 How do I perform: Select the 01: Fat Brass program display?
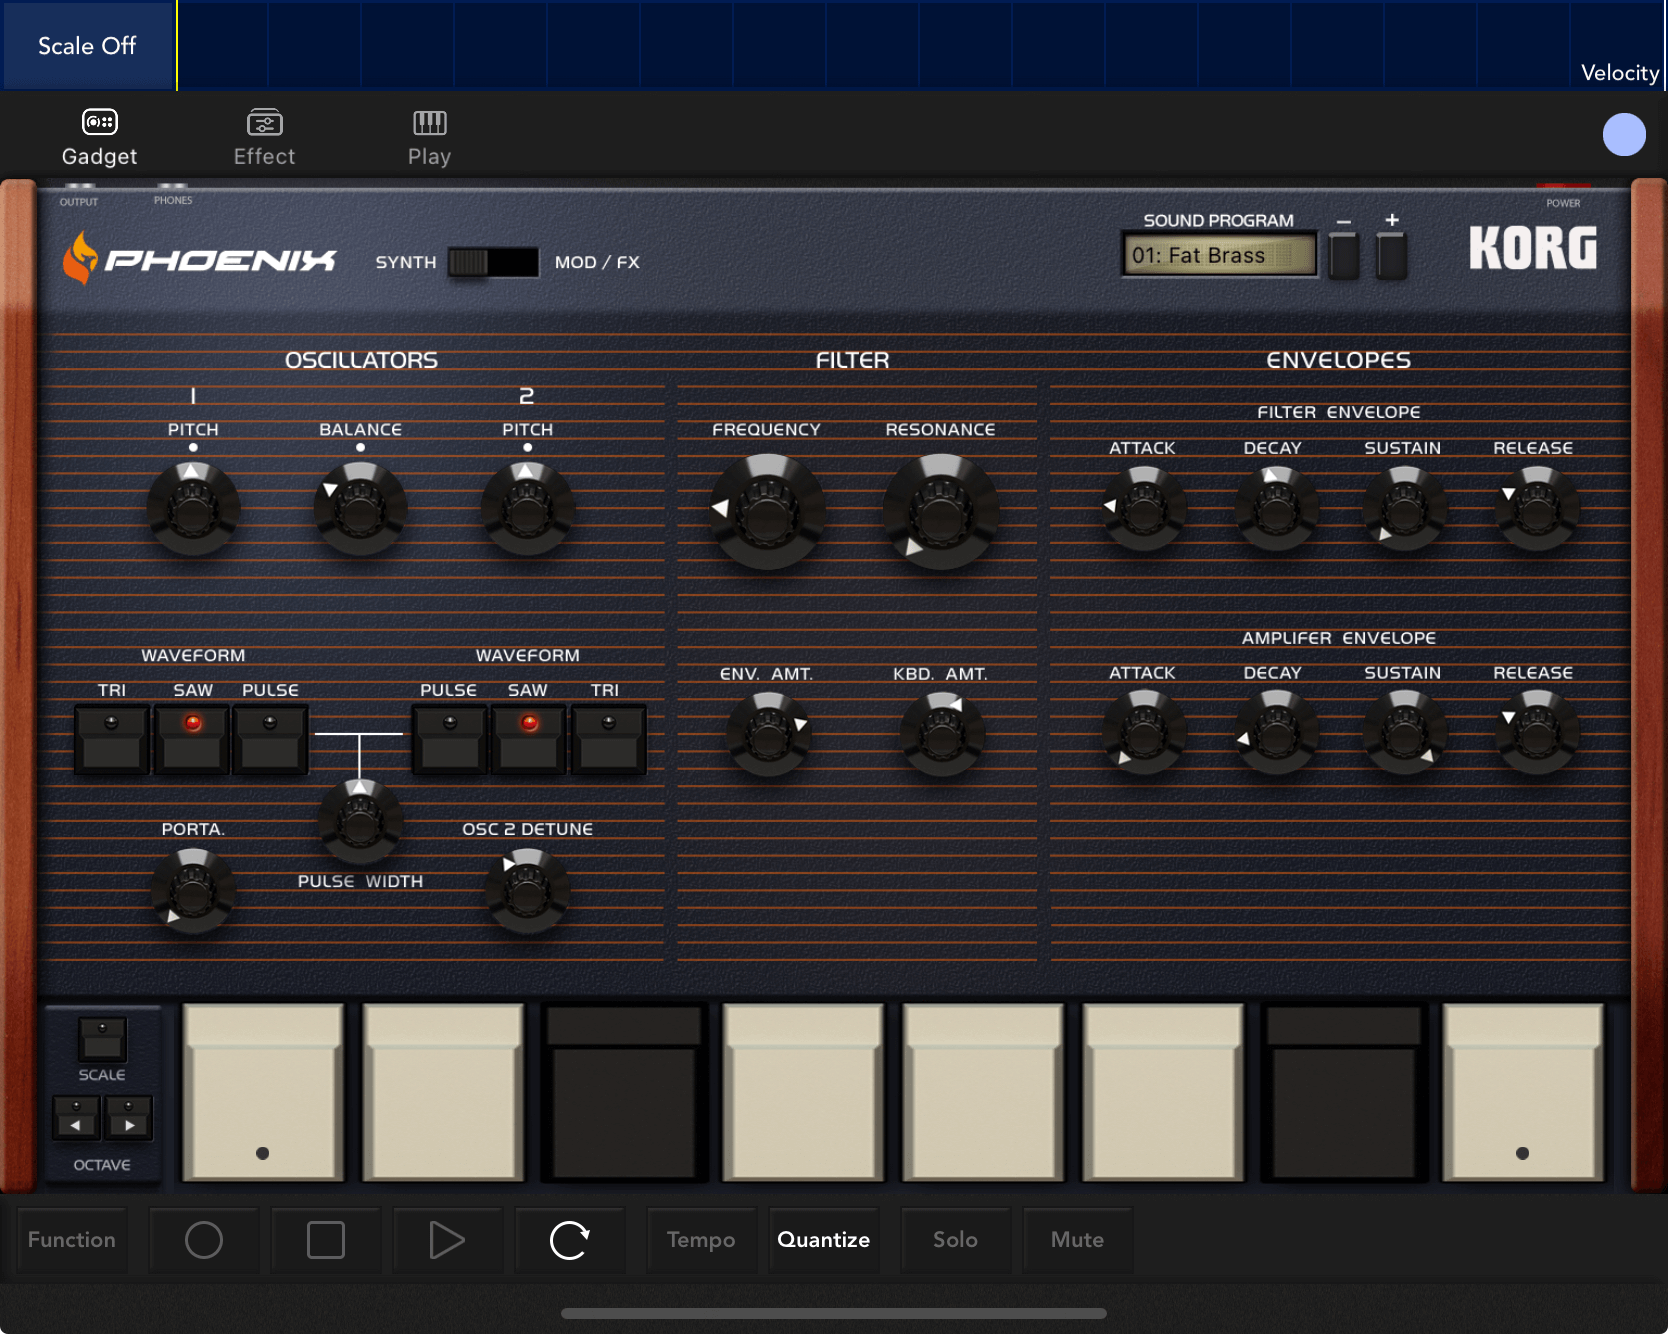(x=1219, y=255)
